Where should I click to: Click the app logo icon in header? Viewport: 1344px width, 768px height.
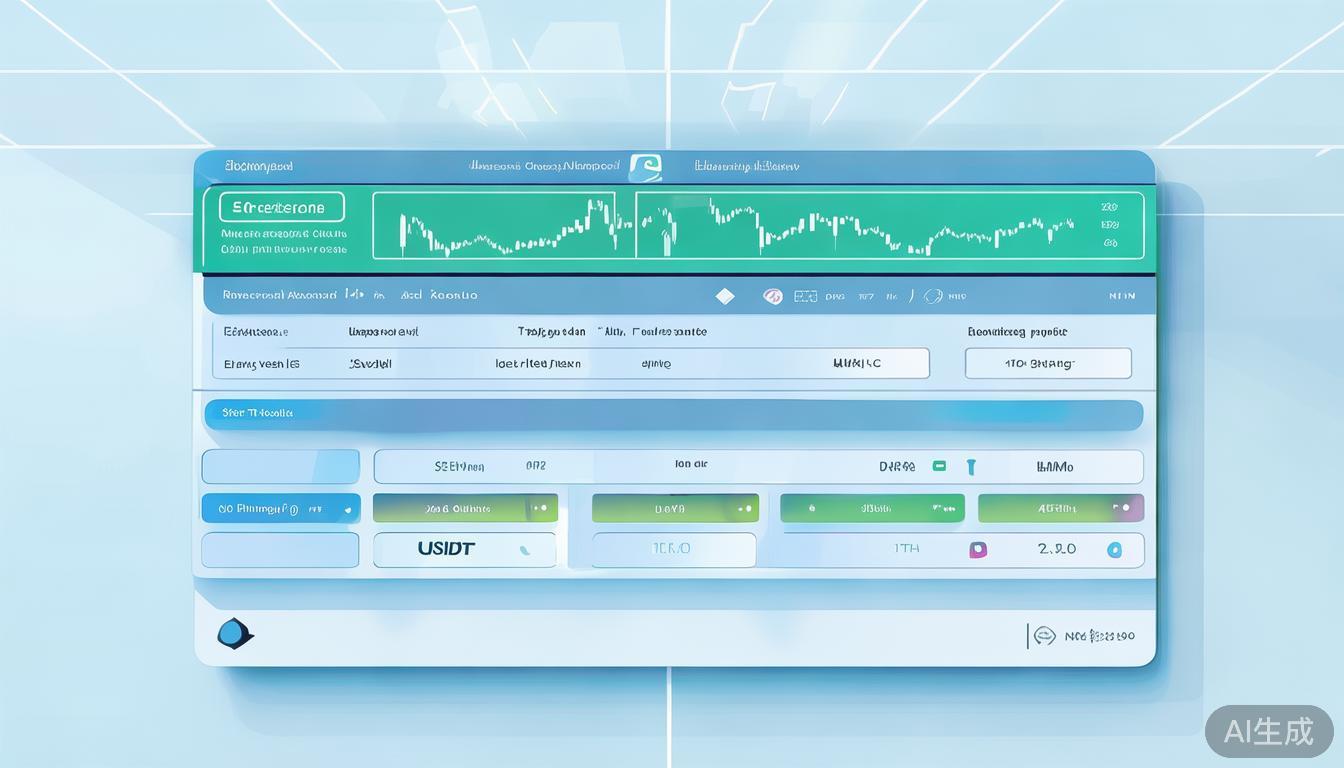(645, 167)
